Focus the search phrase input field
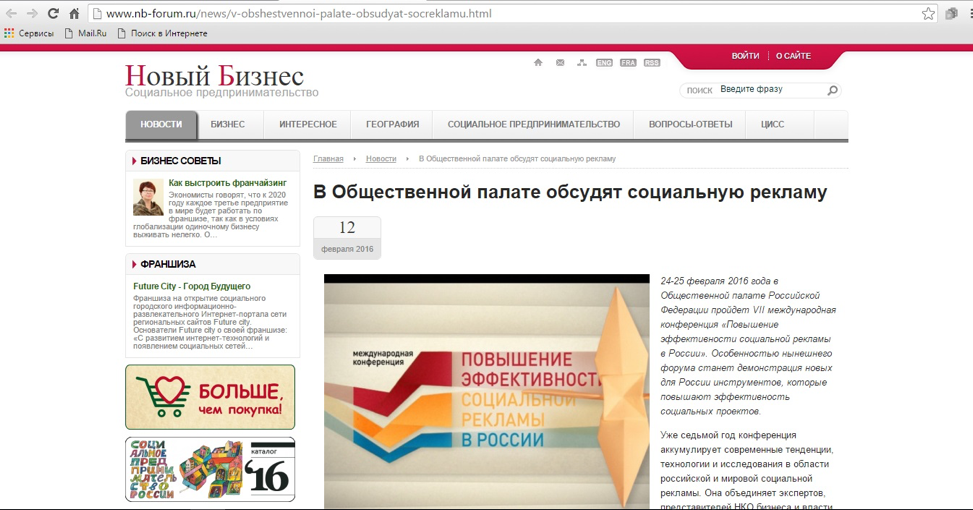 771,89
